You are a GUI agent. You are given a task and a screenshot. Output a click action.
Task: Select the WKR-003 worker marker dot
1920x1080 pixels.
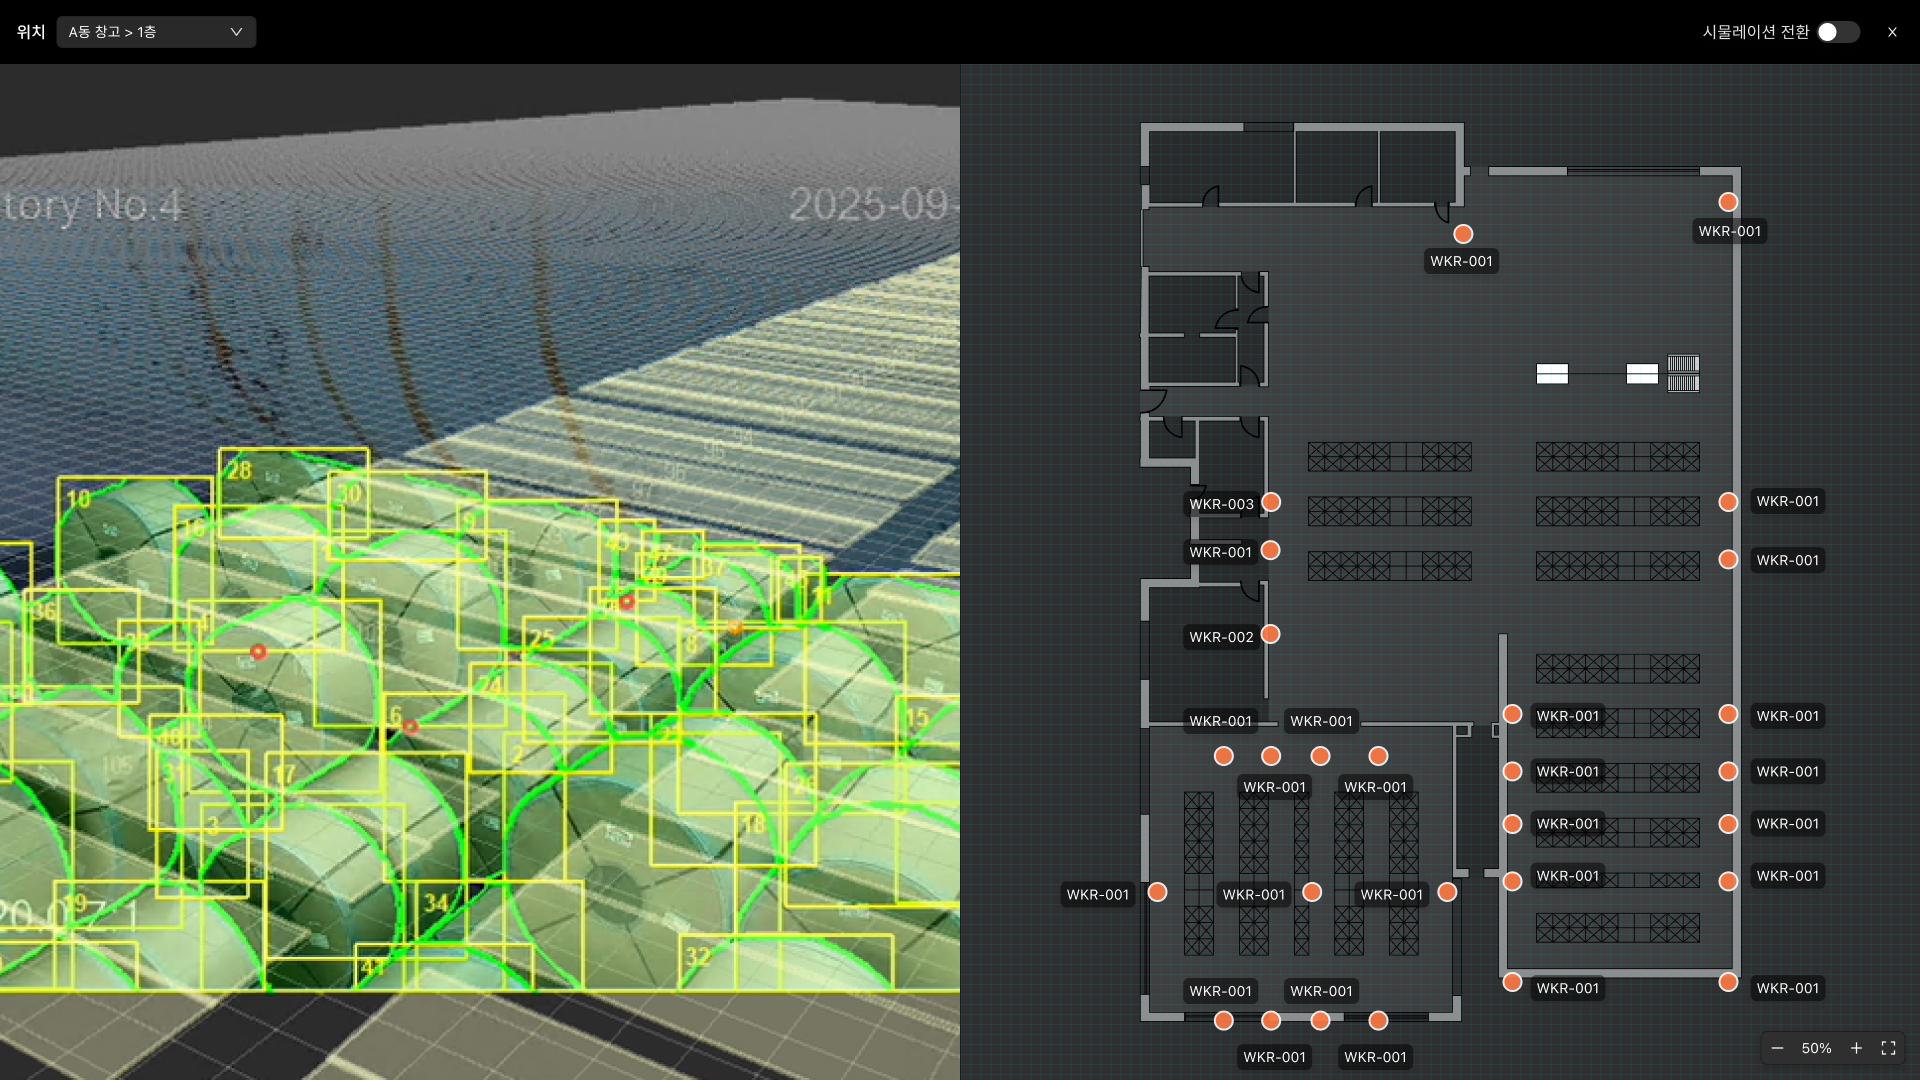click(x=1271, y=502)
